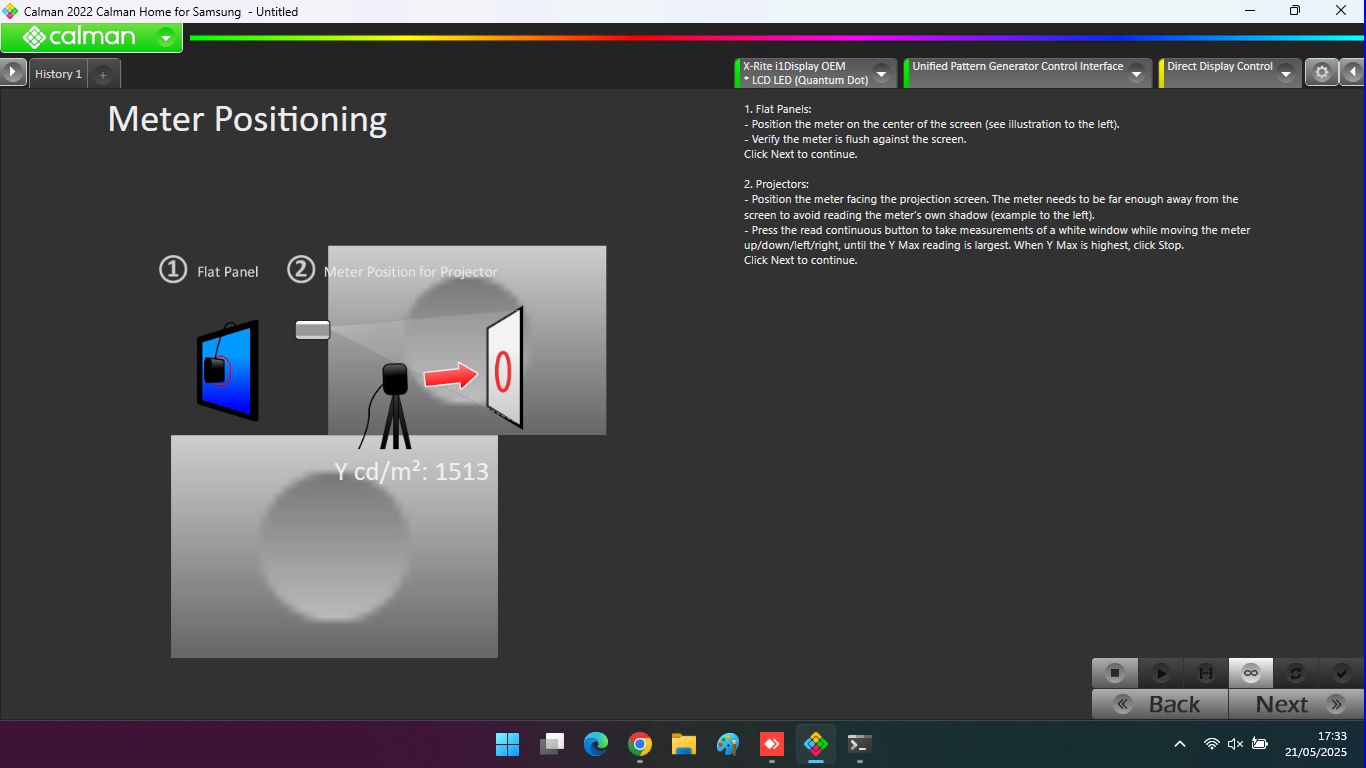This screenshot has height=768, width=1366.
Task: Click the Calman title bar app icon
Action: (x=11, y=11)
